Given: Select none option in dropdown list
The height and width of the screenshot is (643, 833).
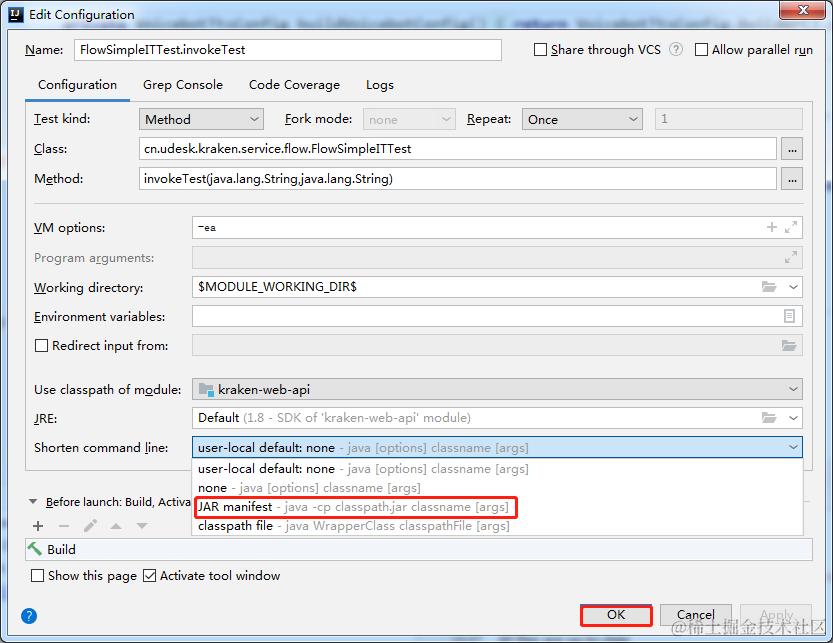Looking at the screenshot, I should click(497, 487).
